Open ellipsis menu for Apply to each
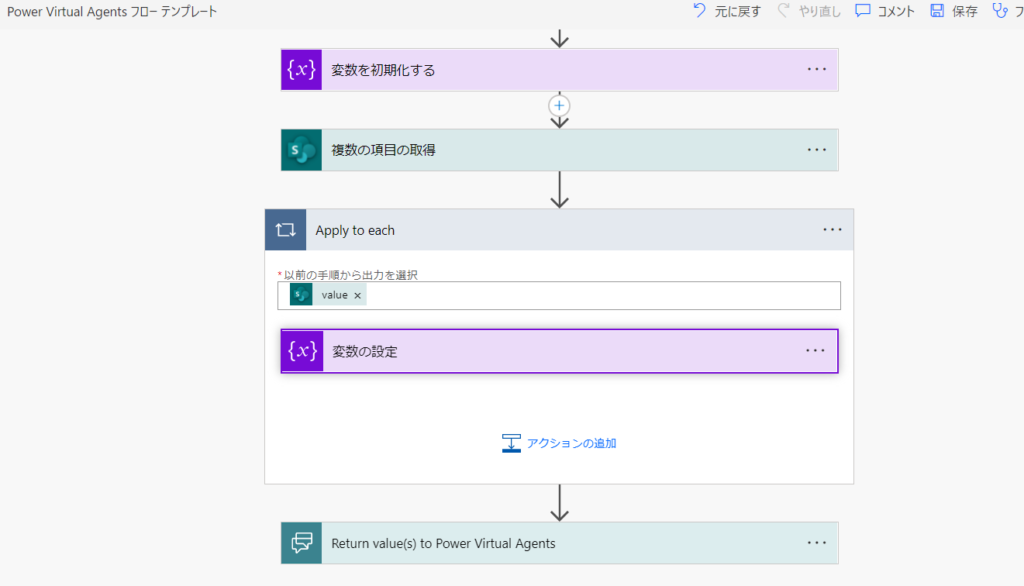The height and width of the screenshot is (586, 1024). [832, 229]
